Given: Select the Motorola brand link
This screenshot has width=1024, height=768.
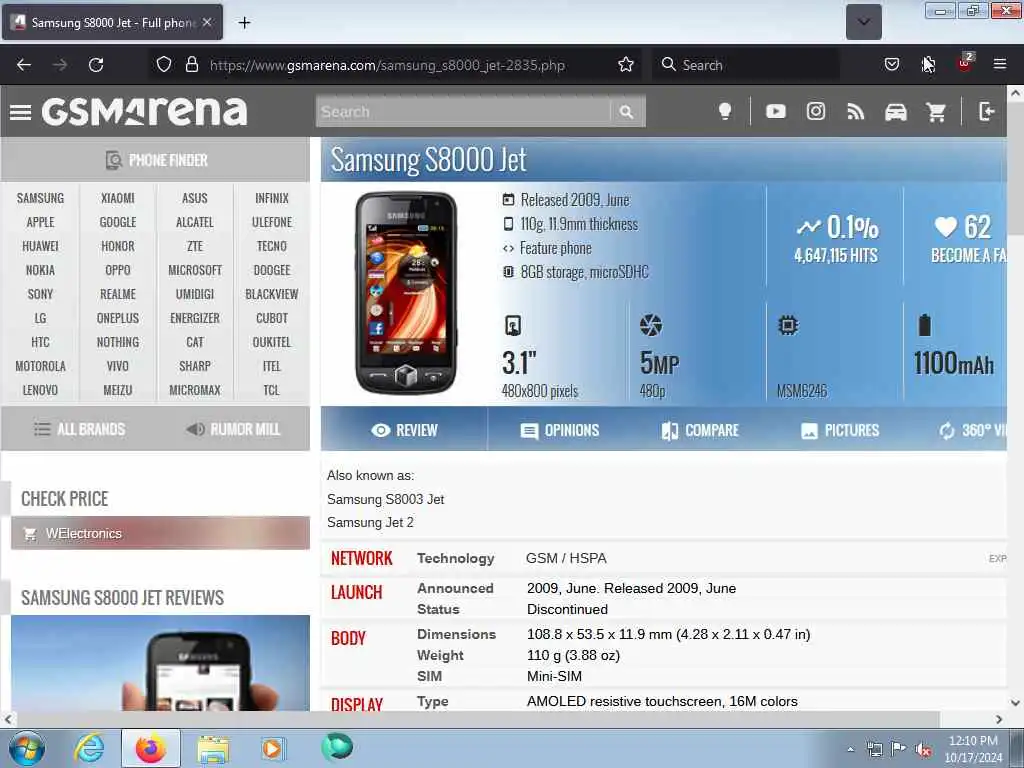Looking at the screenshot, I should pos(40,366).
